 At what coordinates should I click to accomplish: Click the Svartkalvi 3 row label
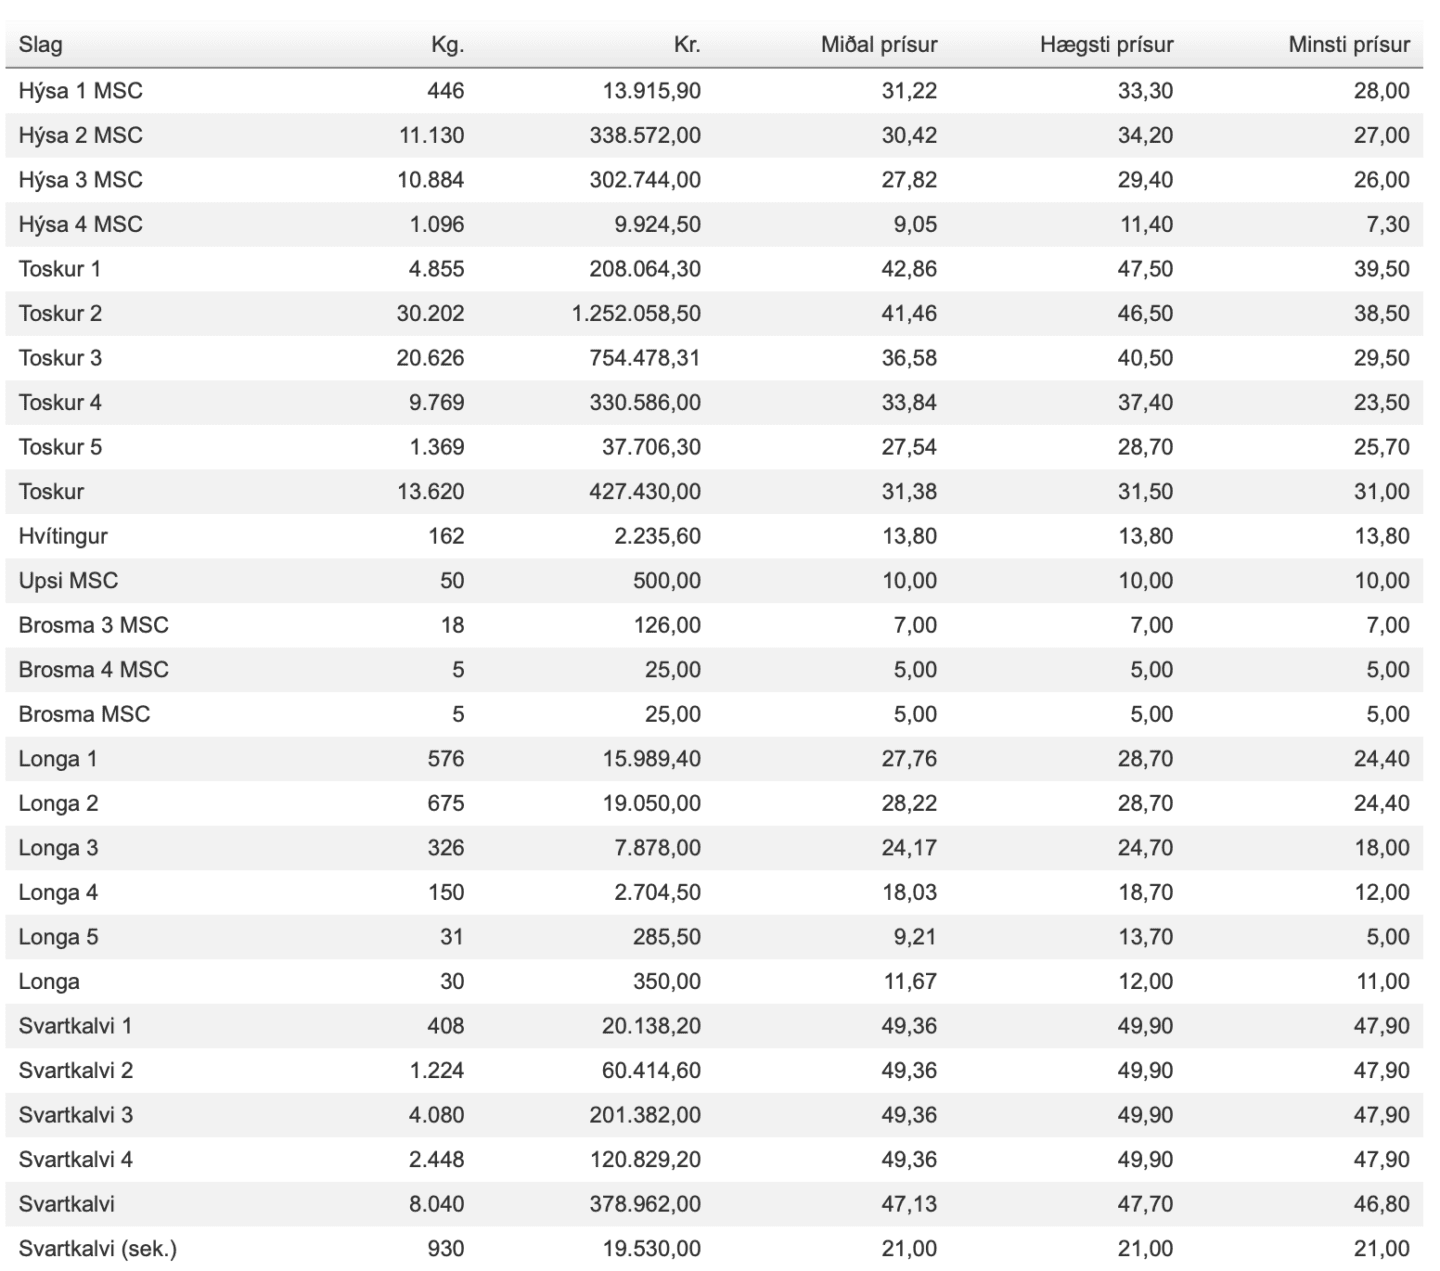pyautogui.click(x=75, y=1115)
